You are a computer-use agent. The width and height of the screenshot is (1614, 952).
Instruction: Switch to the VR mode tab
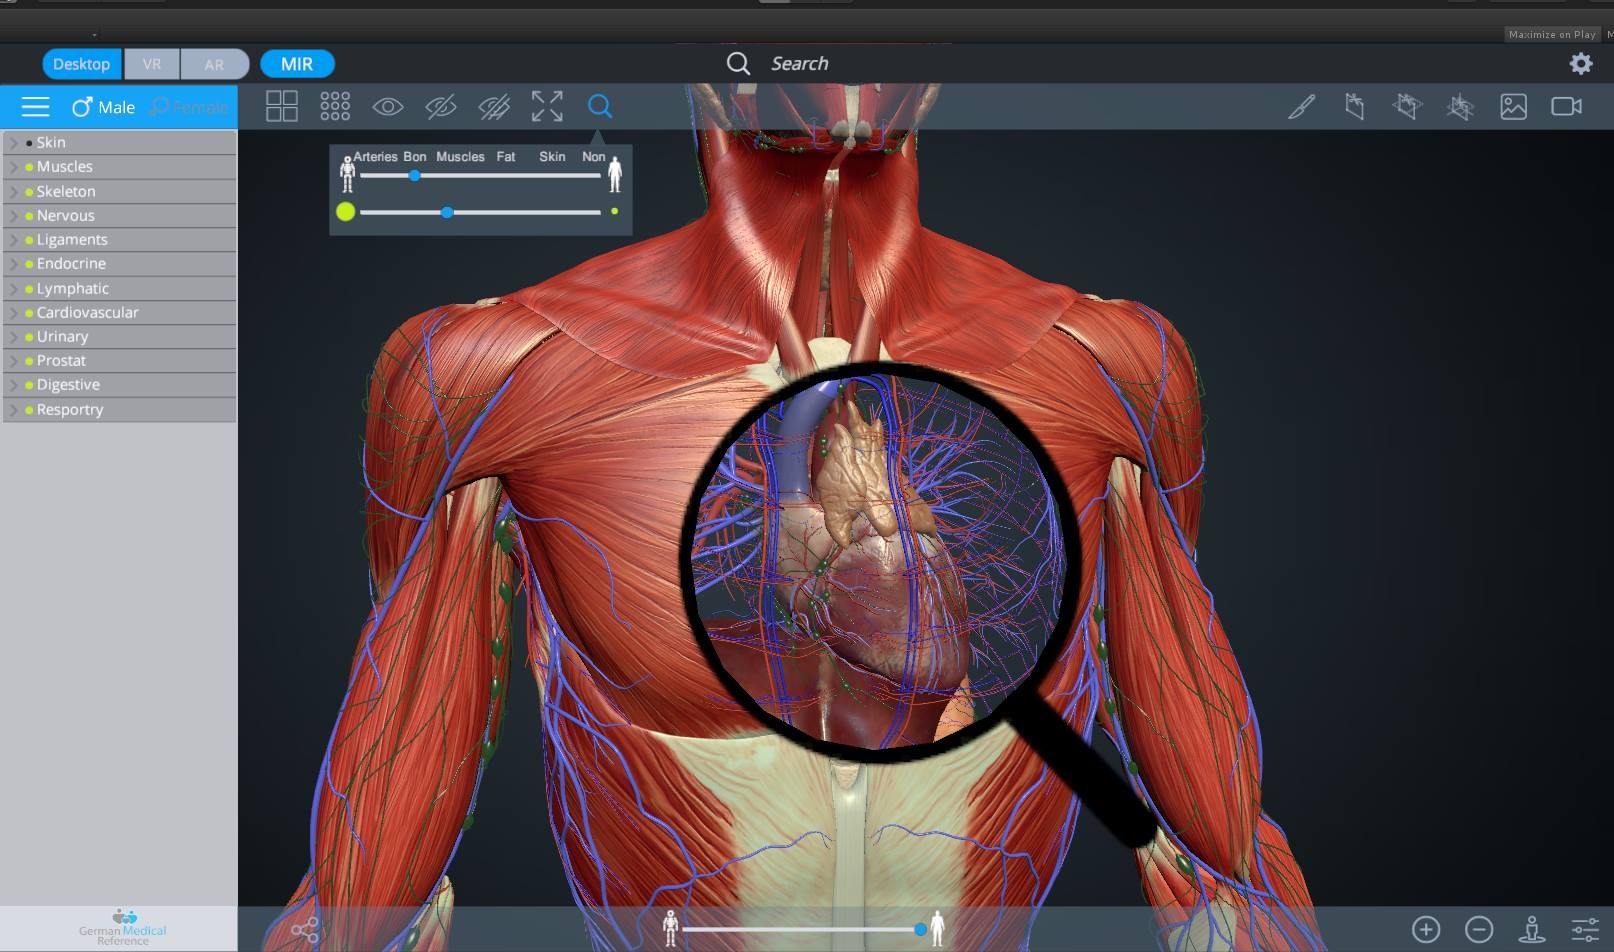(152, 64)
